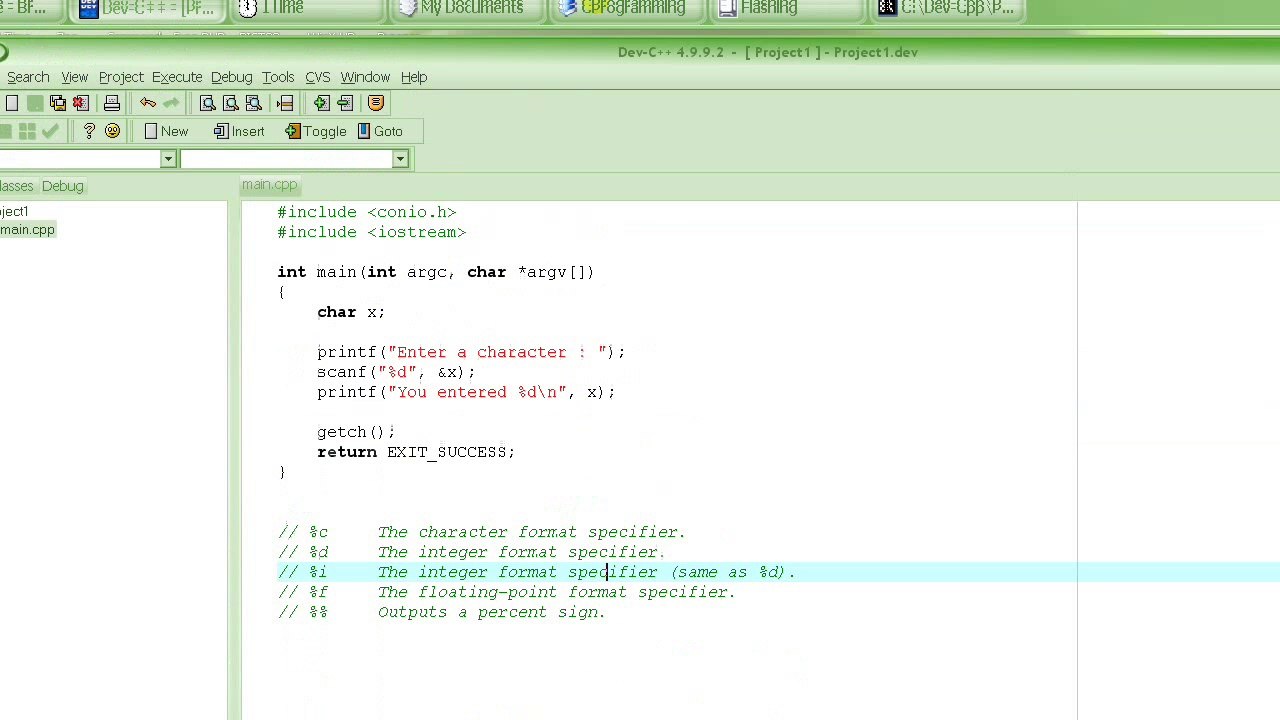Click the 'You entered %d\n' printf line

click(x=466, y=392)
